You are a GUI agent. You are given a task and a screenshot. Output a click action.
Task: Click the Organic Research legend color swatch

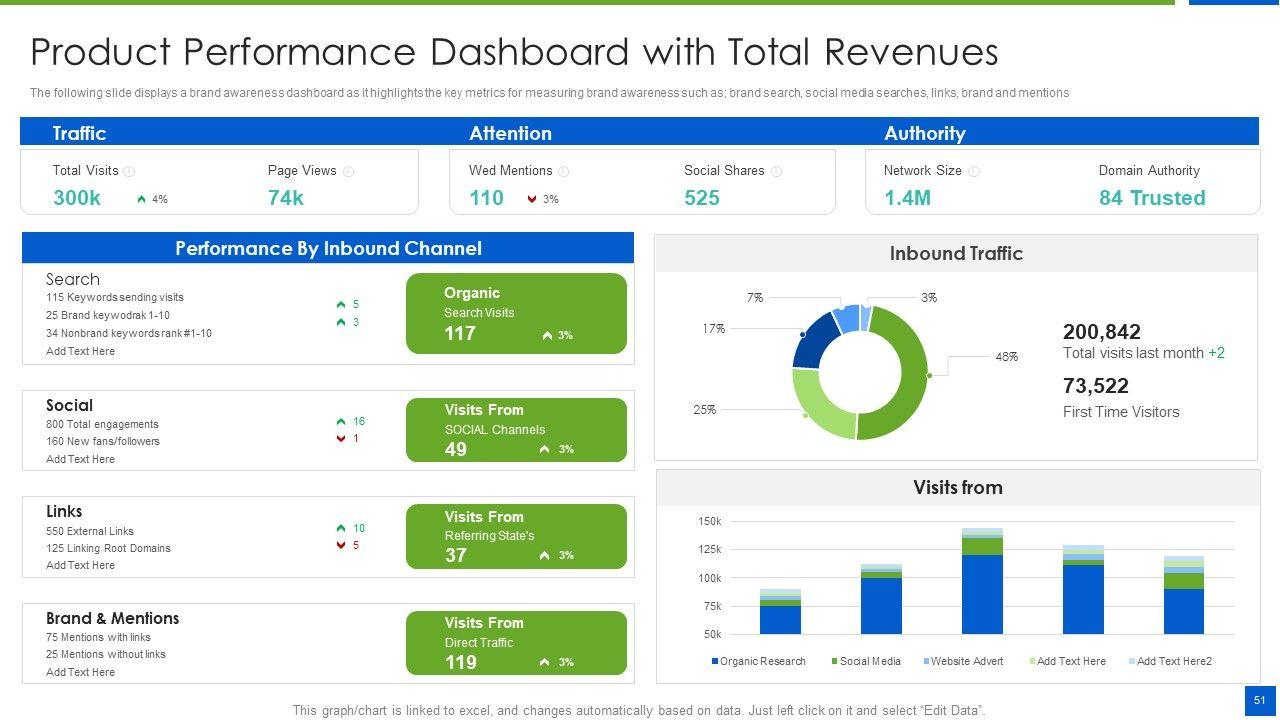pyautogui.click(x=715, y=661)
